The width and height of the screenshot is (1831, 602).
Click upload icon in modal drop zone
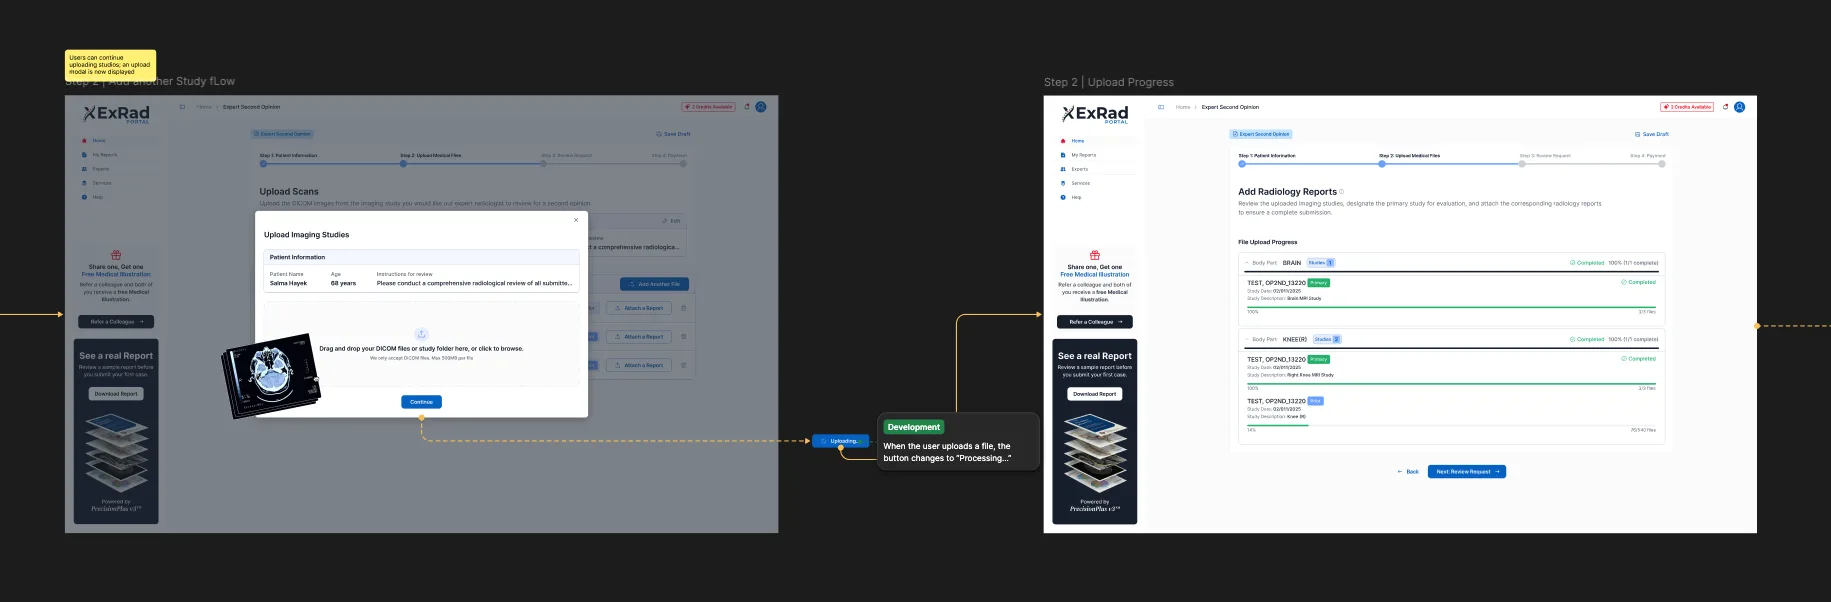click(x=421, y=334)
